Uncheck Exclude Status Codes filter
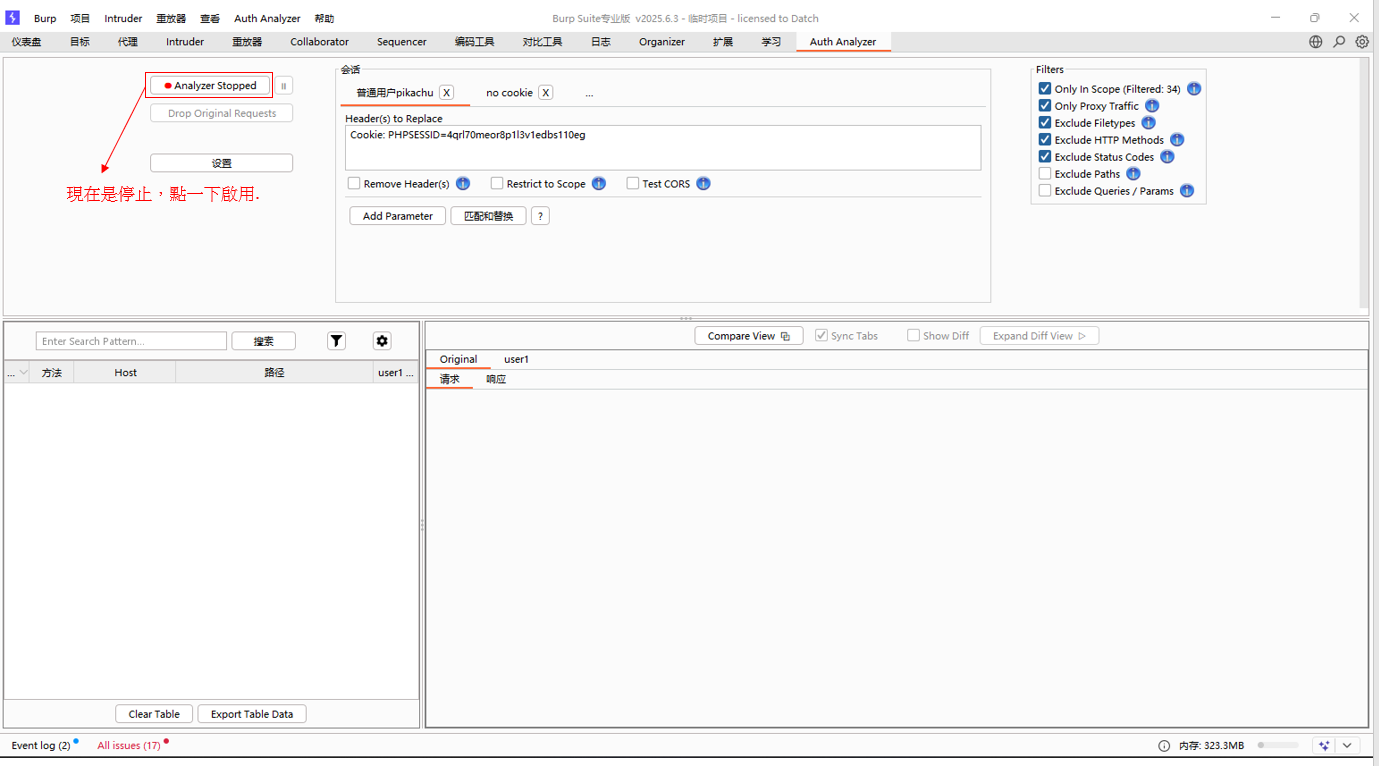Viewport: 1379px width, 766px height. 1045,157
